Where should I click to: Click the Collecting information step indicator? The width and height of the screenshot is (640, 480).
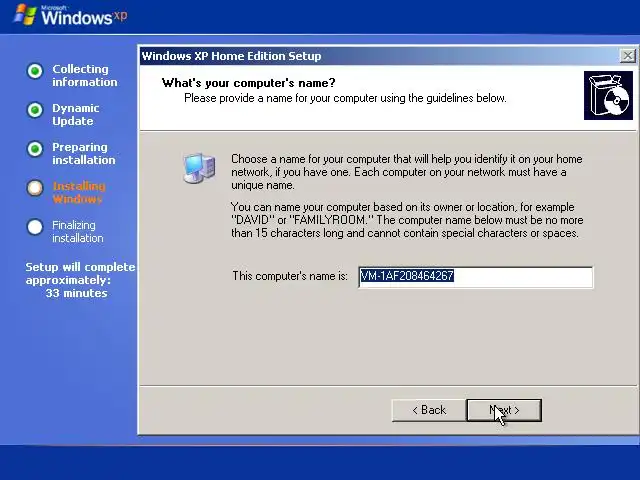(x=35, y=71)
